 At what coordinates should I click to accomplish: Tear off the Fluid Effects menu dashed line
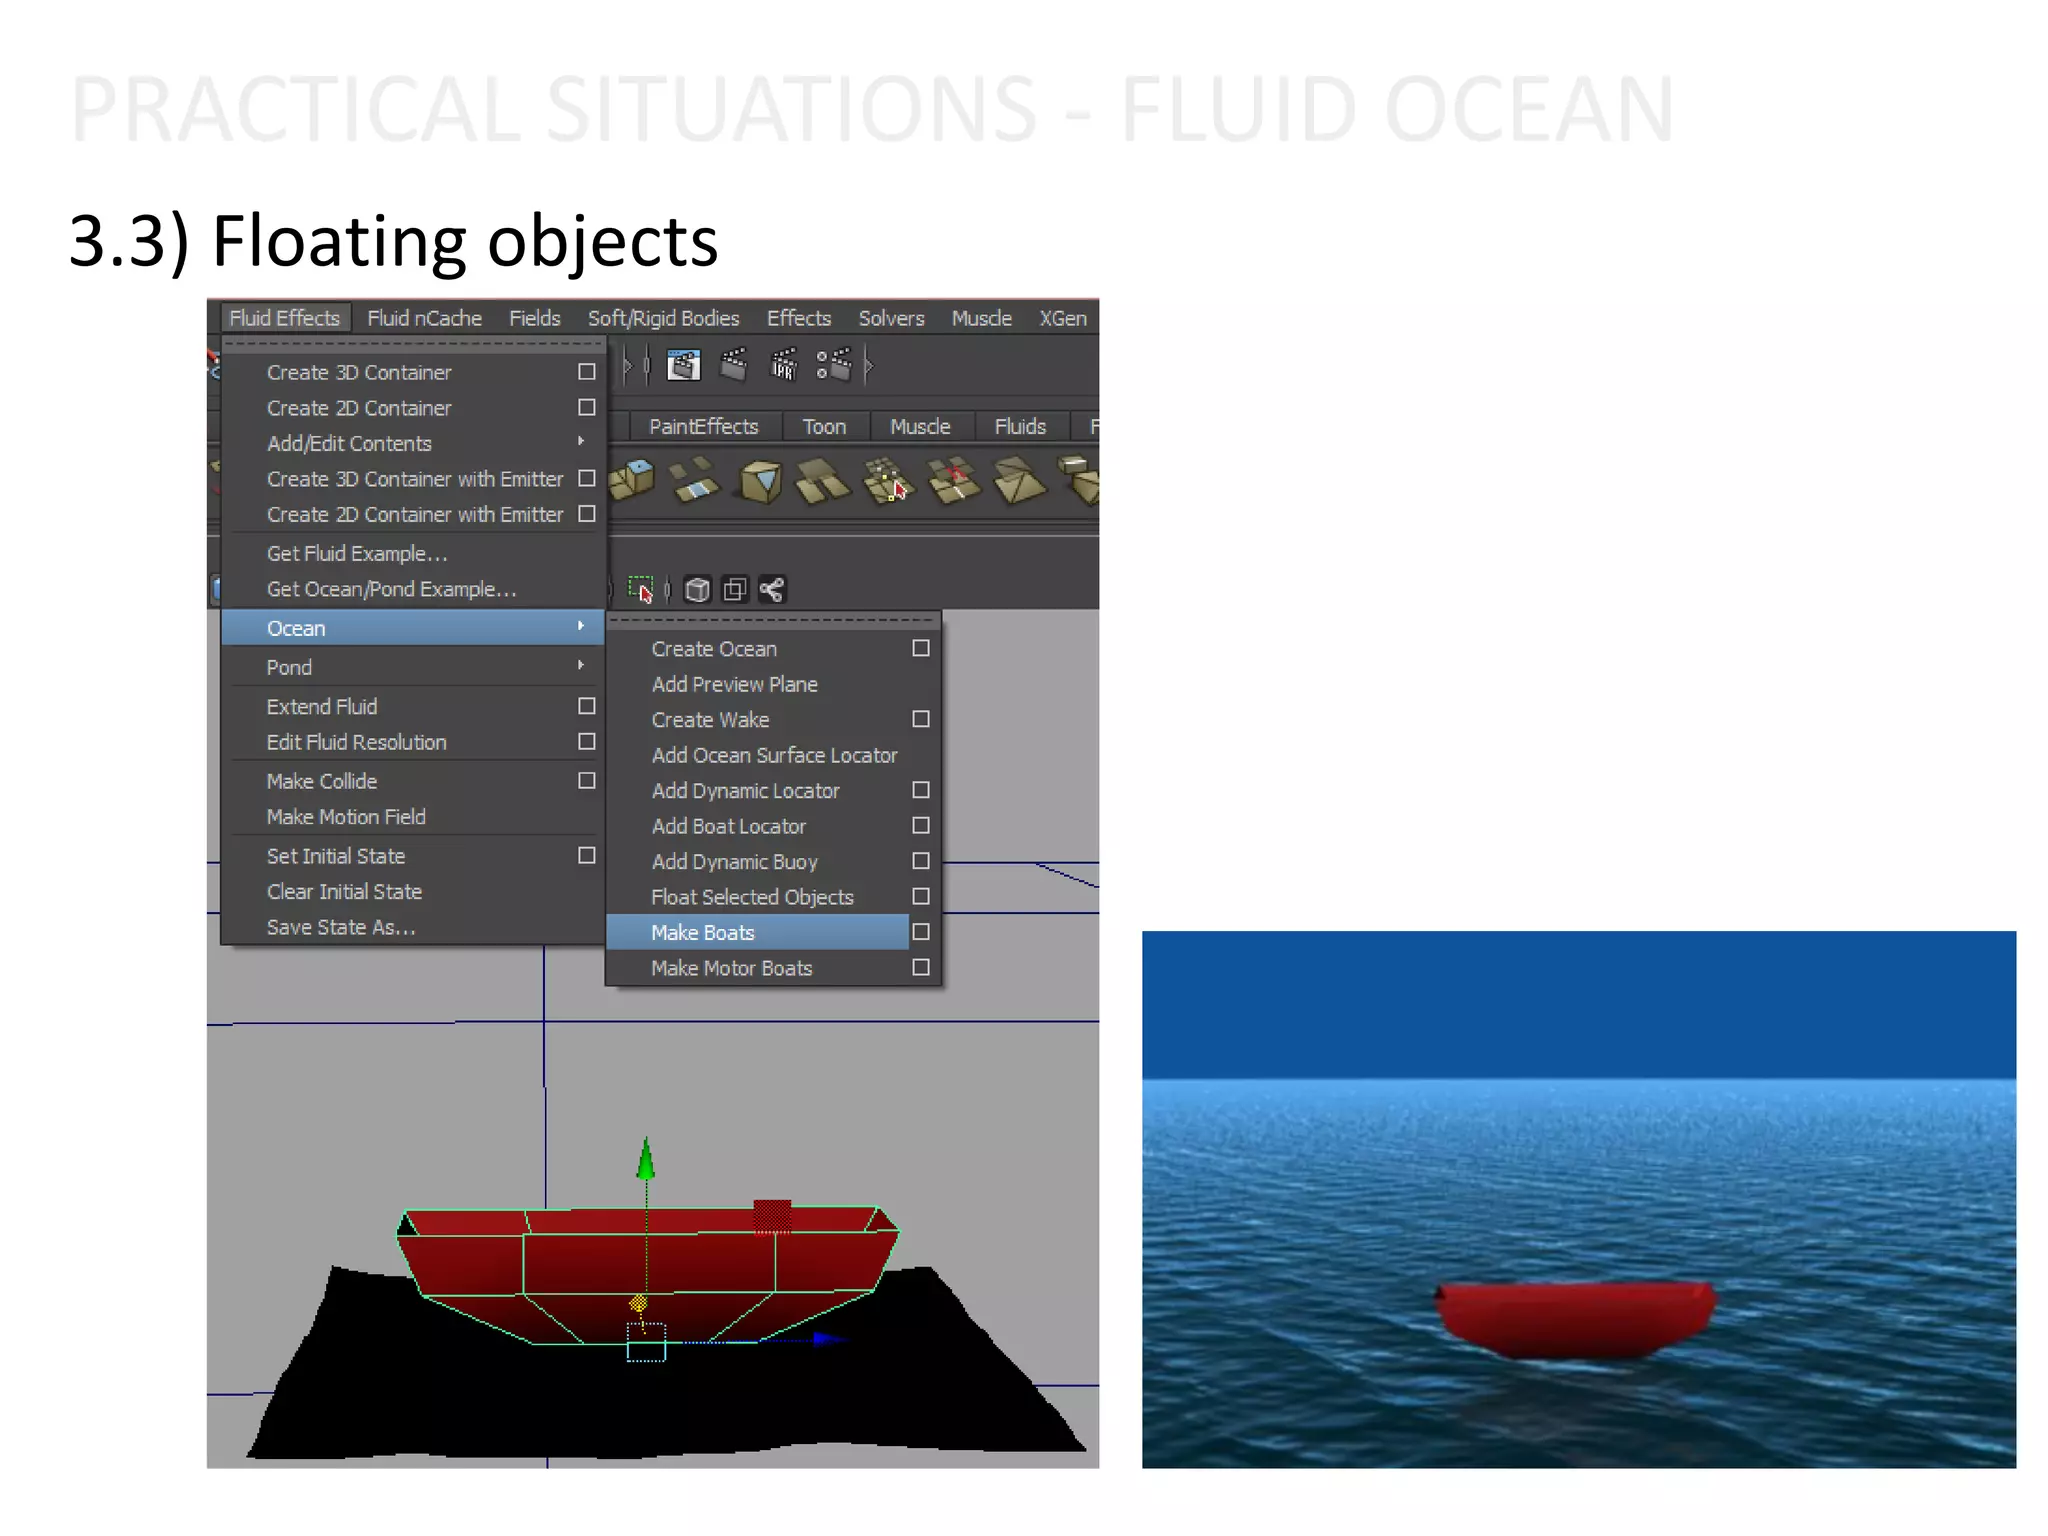coord(413,344)
